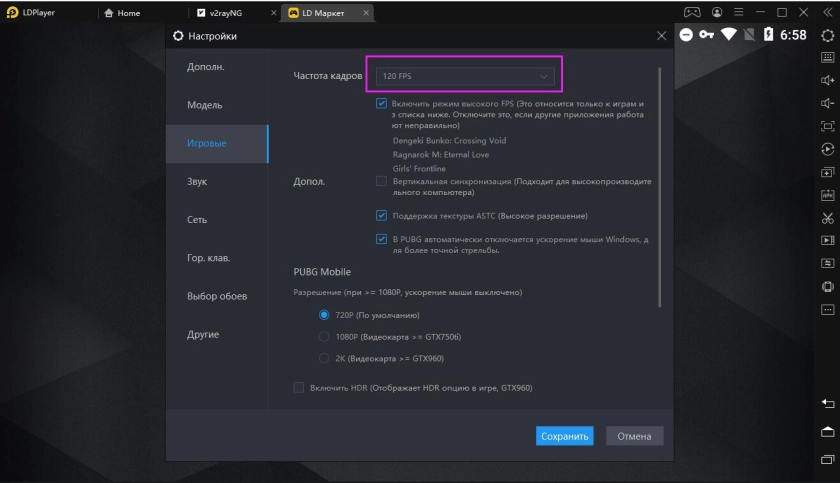This screenshot has width=840, height=483.
Task: Open the Звук settings section
Action: 217,182
